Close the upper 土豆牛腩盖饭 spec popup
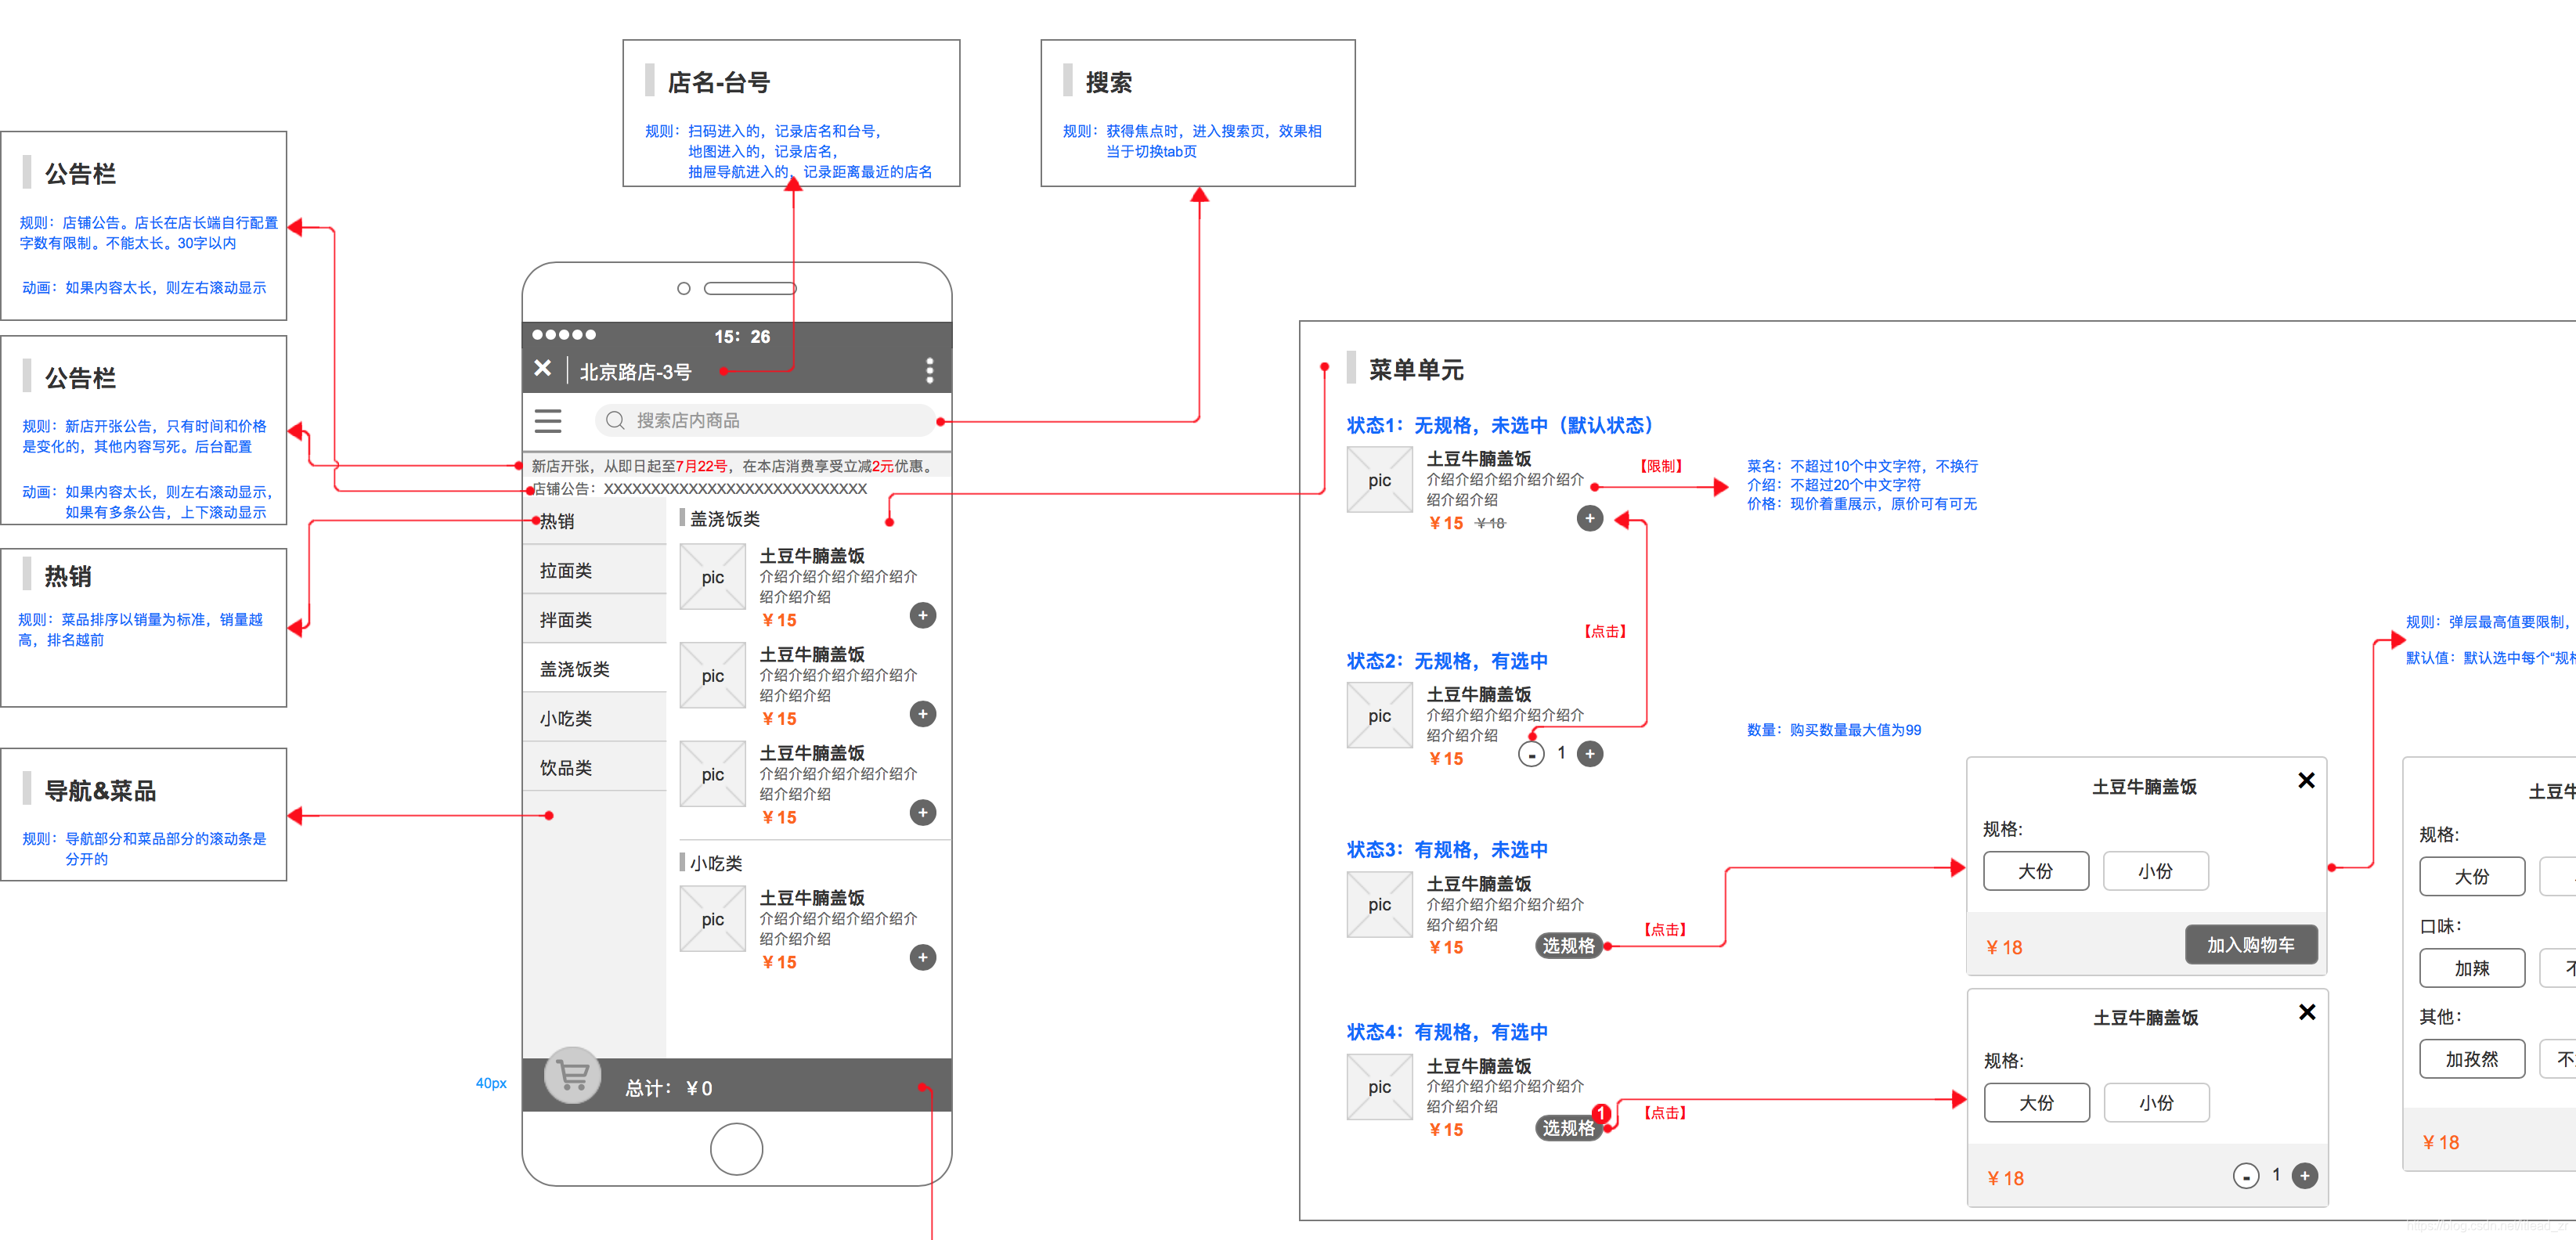2576x1240 pixels. coord(2306,780)
